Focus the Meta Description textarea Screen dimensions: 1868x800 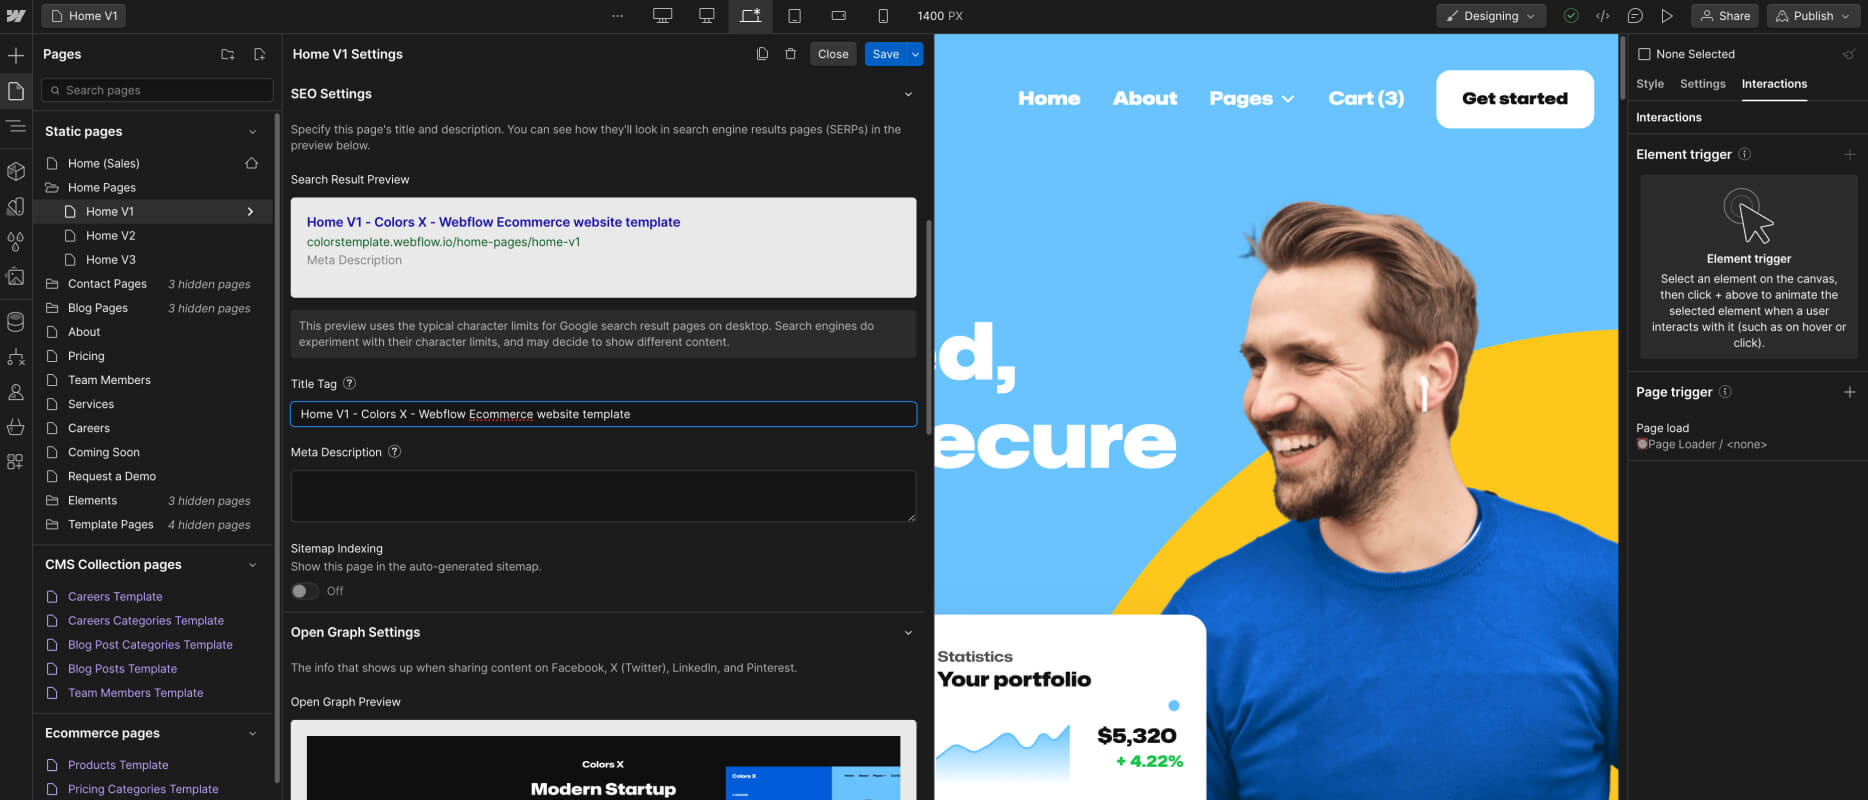click(603, 496)
